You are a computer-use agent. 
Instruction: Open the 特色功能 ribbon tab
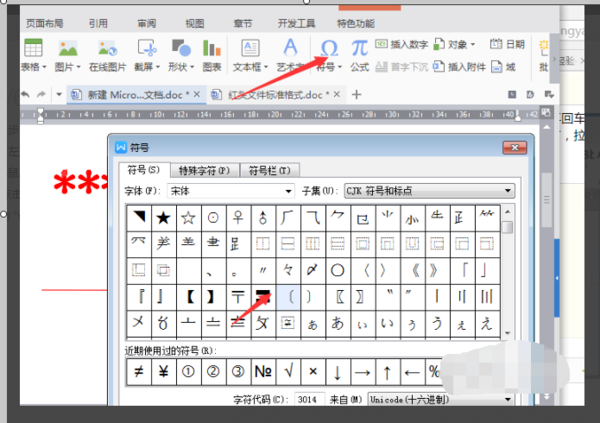tap(355, 24)
